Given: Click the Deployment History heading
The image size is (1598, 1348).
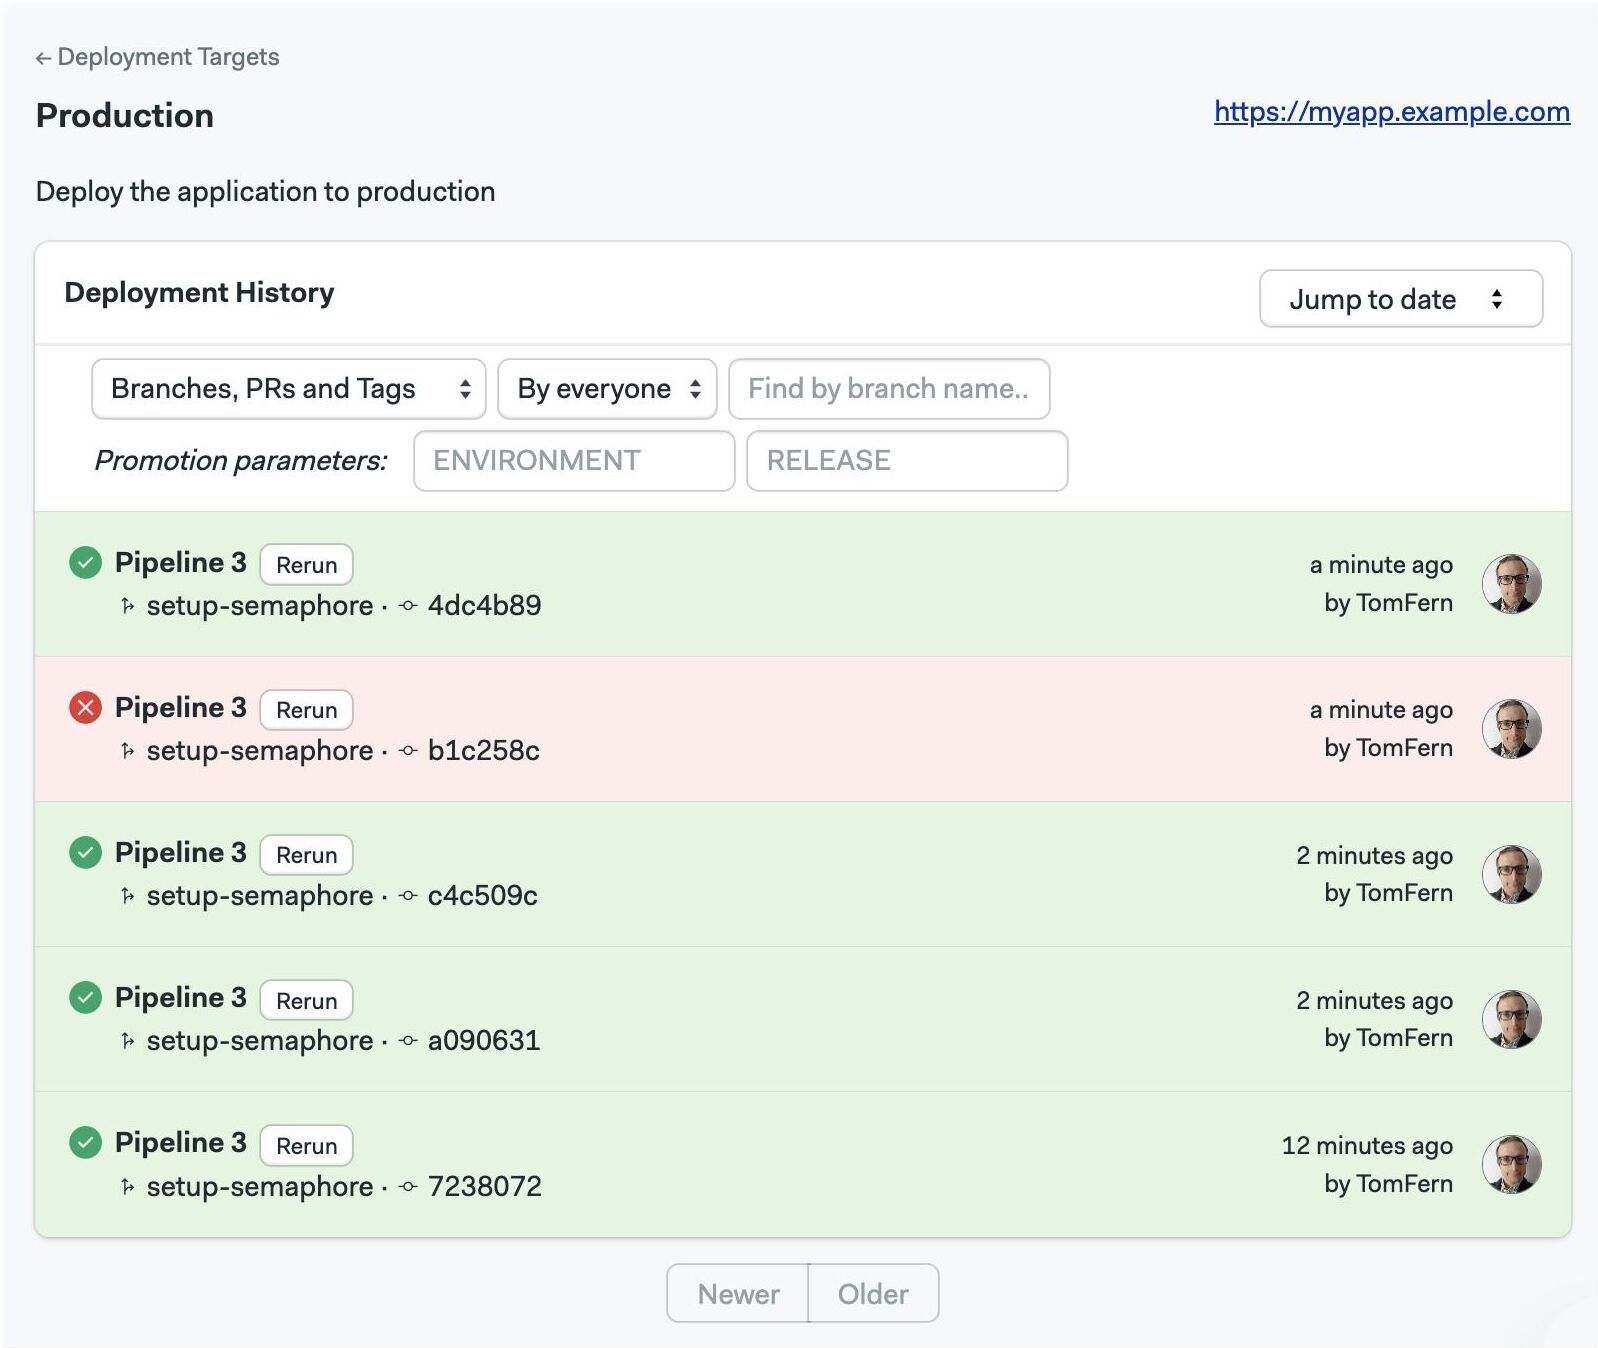Looking at the screenshot, I should coord(199,293).
